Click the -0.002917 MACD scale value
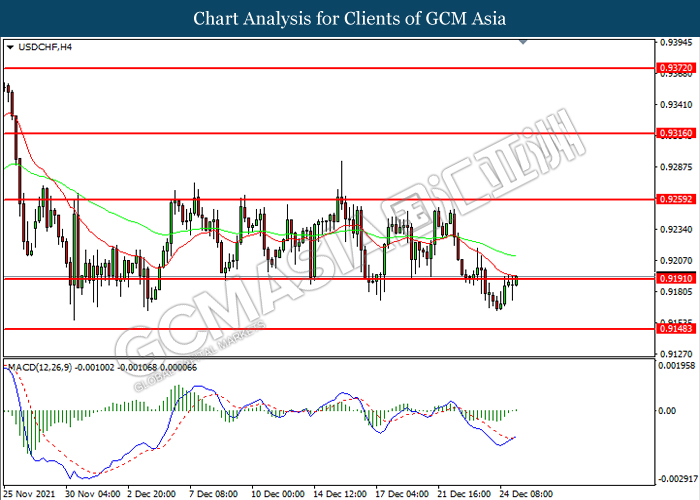 pyautogui.click(x=677, y=479)
